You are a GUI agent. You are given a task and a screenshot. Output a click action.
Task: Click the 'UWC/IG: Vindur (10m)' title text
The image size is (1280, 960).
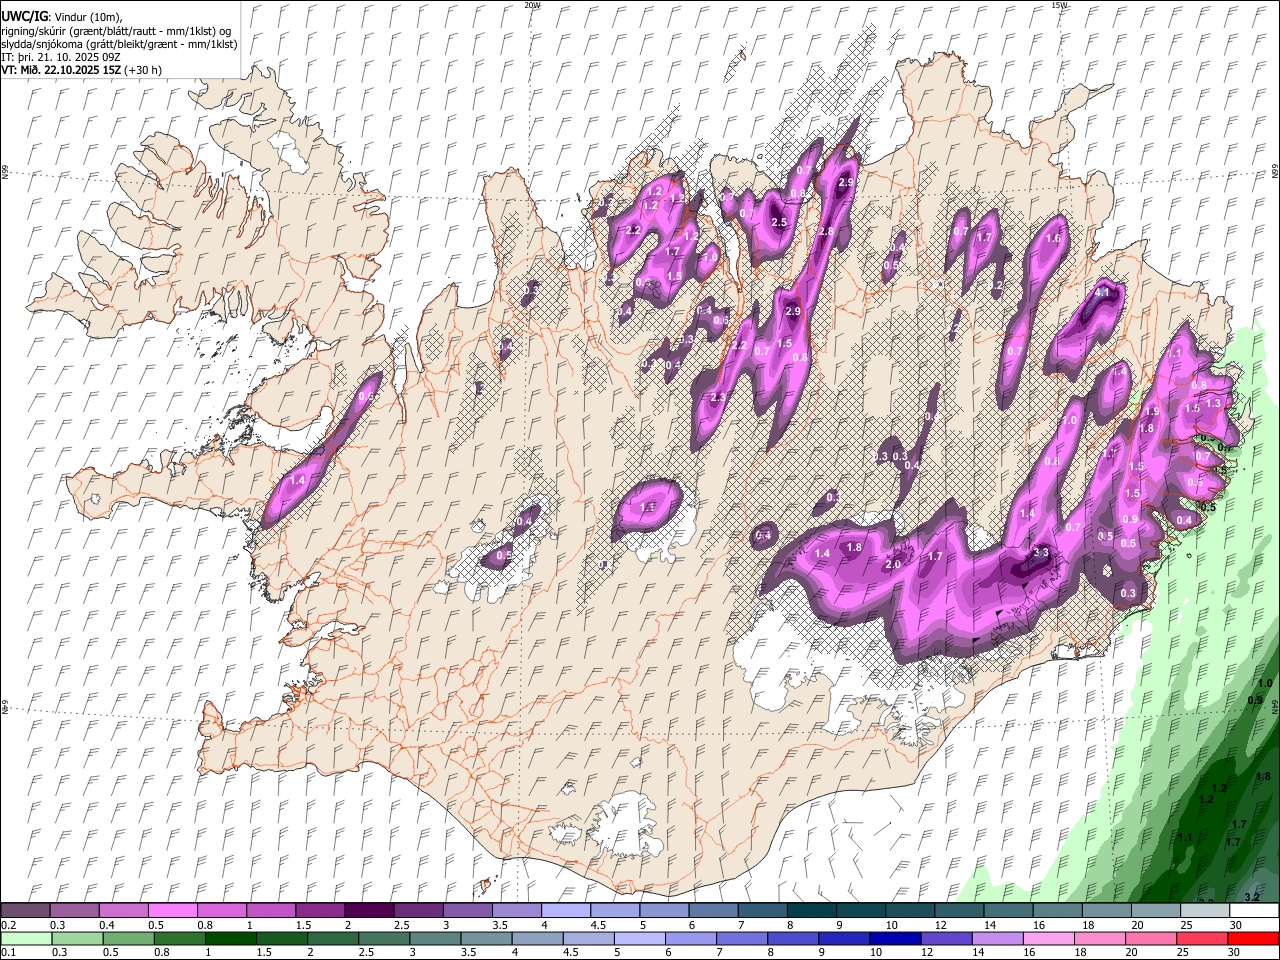coord(62,17)
